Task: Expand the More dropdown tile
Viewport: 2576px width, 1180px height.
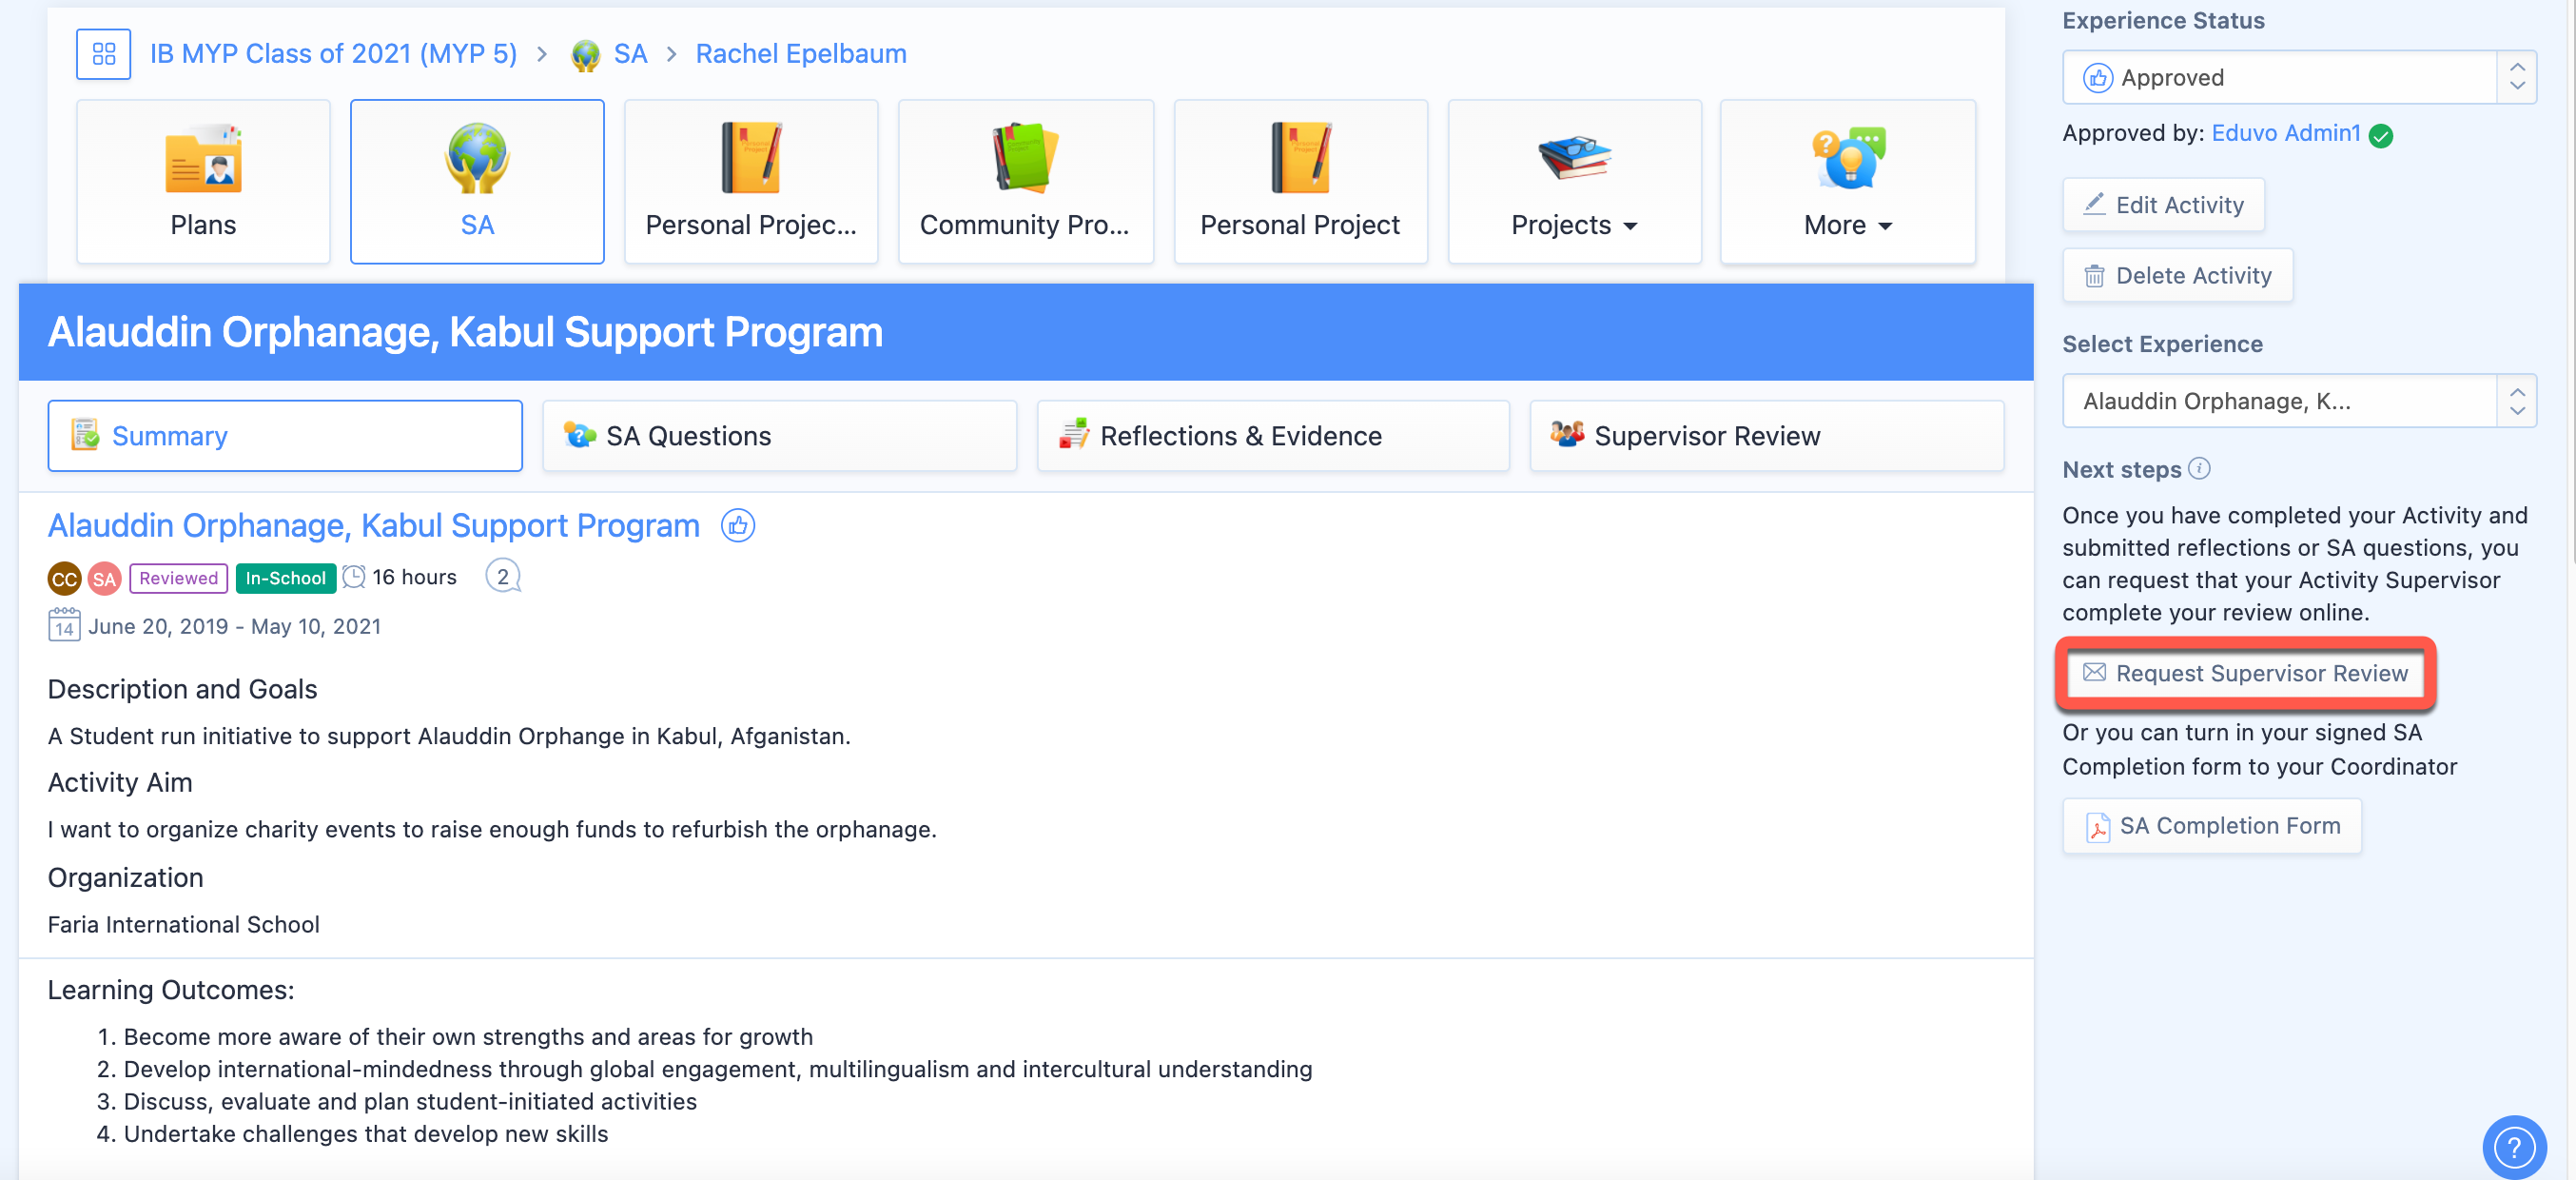Action: coord(1847,181)
